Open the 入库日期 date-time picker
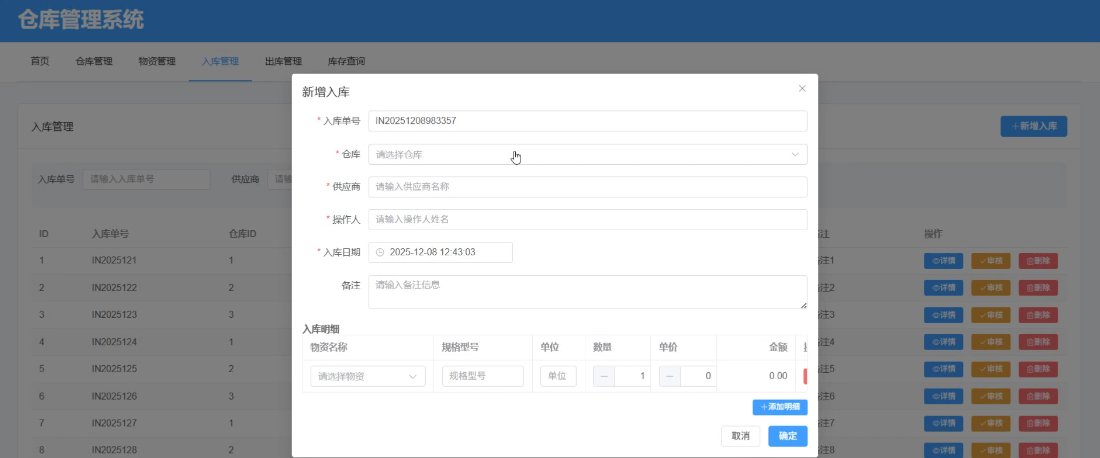Screen dimensions: 1100x458 click(x=441, y=252)
